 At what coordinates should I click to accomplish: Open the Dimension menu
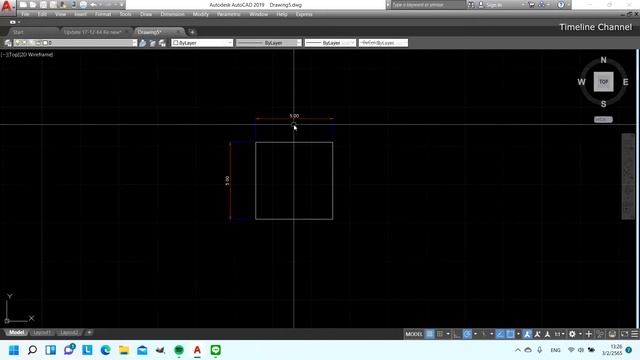(172, 14)
